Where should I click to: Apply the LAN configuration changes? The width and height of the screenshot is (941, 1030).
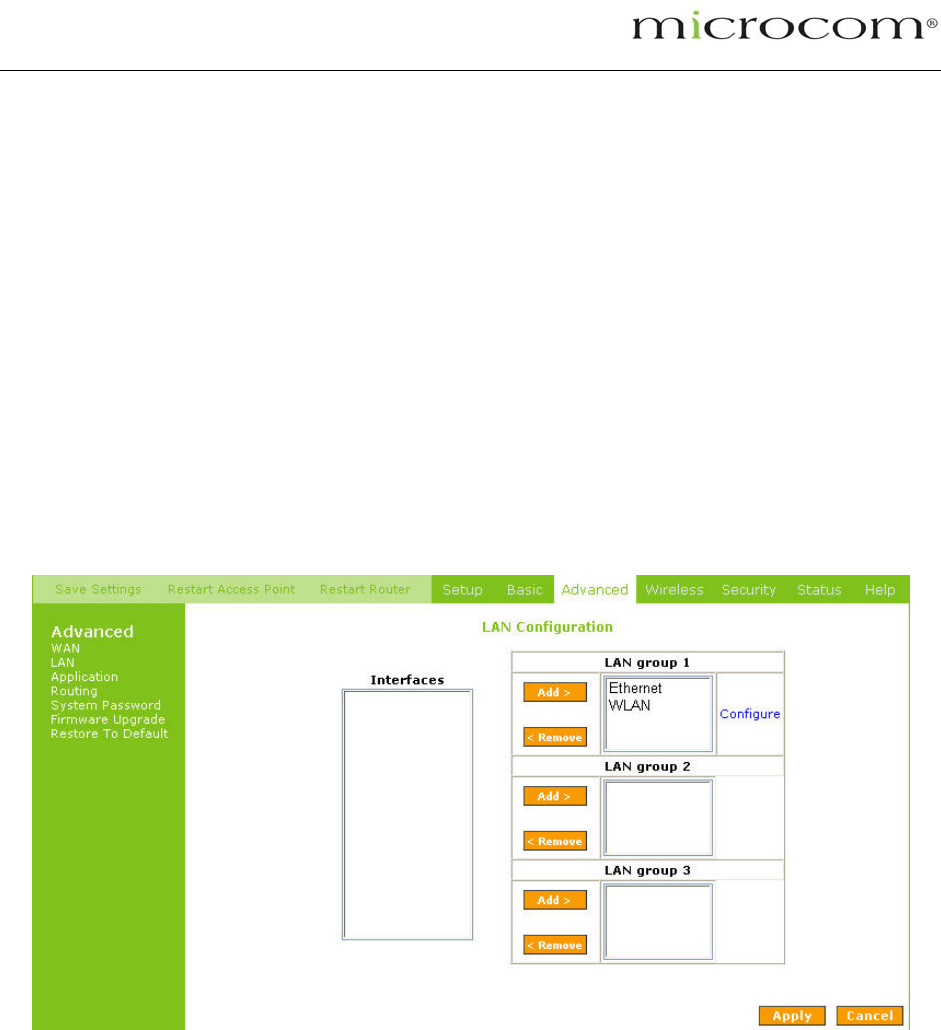[792, 1016]
